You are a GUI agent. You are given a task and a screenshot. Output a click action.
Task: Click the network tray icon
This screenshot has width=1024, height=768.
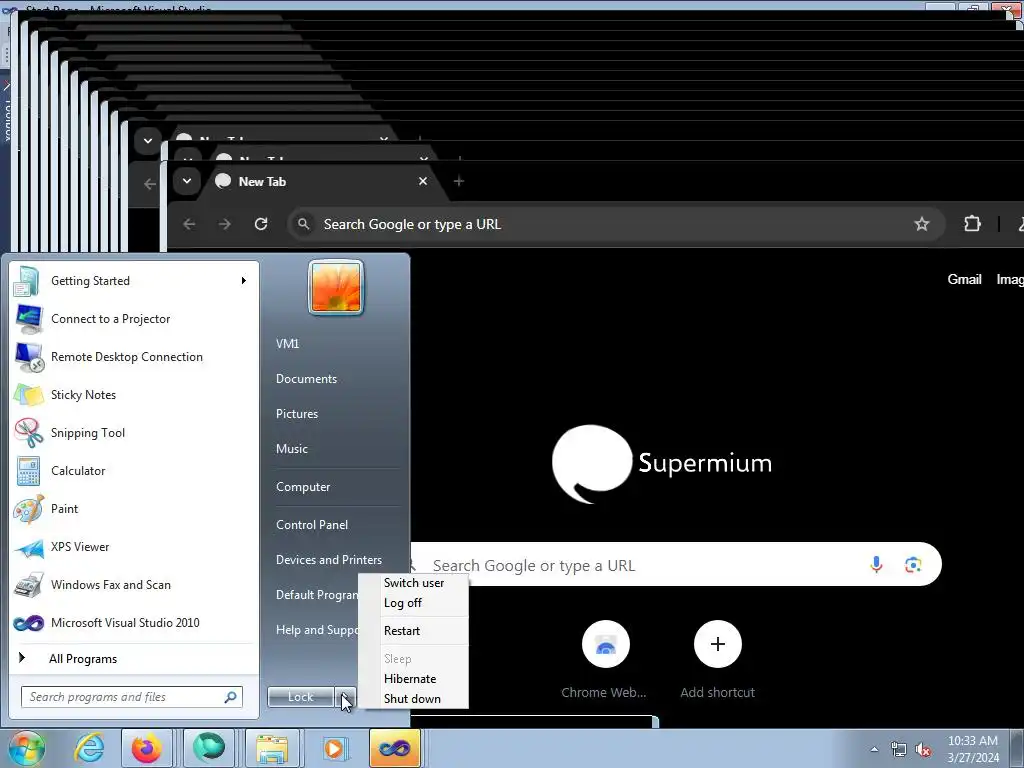[x=899, y=749]
